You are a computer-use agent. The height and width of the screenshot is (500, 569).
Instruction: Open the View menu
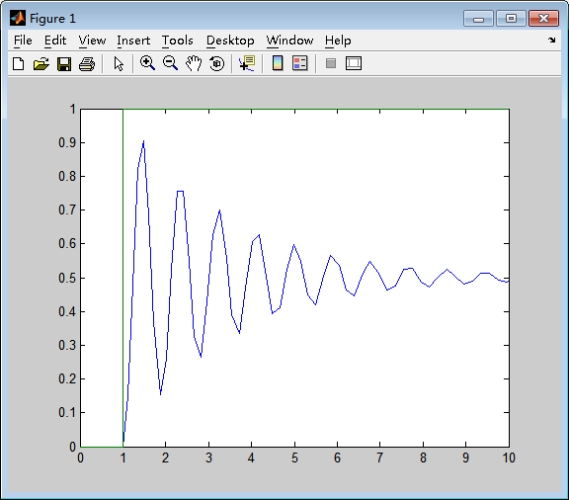click(x=92, y=40)
